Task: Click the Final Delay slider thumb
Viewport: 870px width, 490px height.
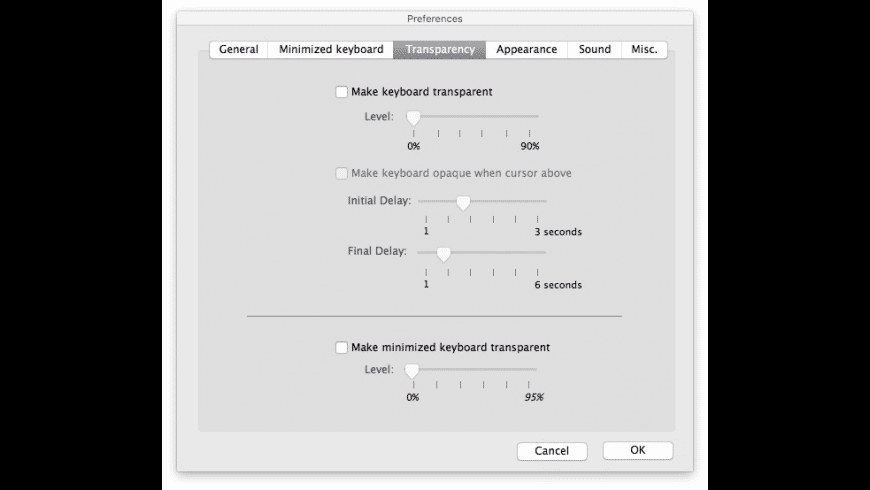Action: click(x=443, y=253)
